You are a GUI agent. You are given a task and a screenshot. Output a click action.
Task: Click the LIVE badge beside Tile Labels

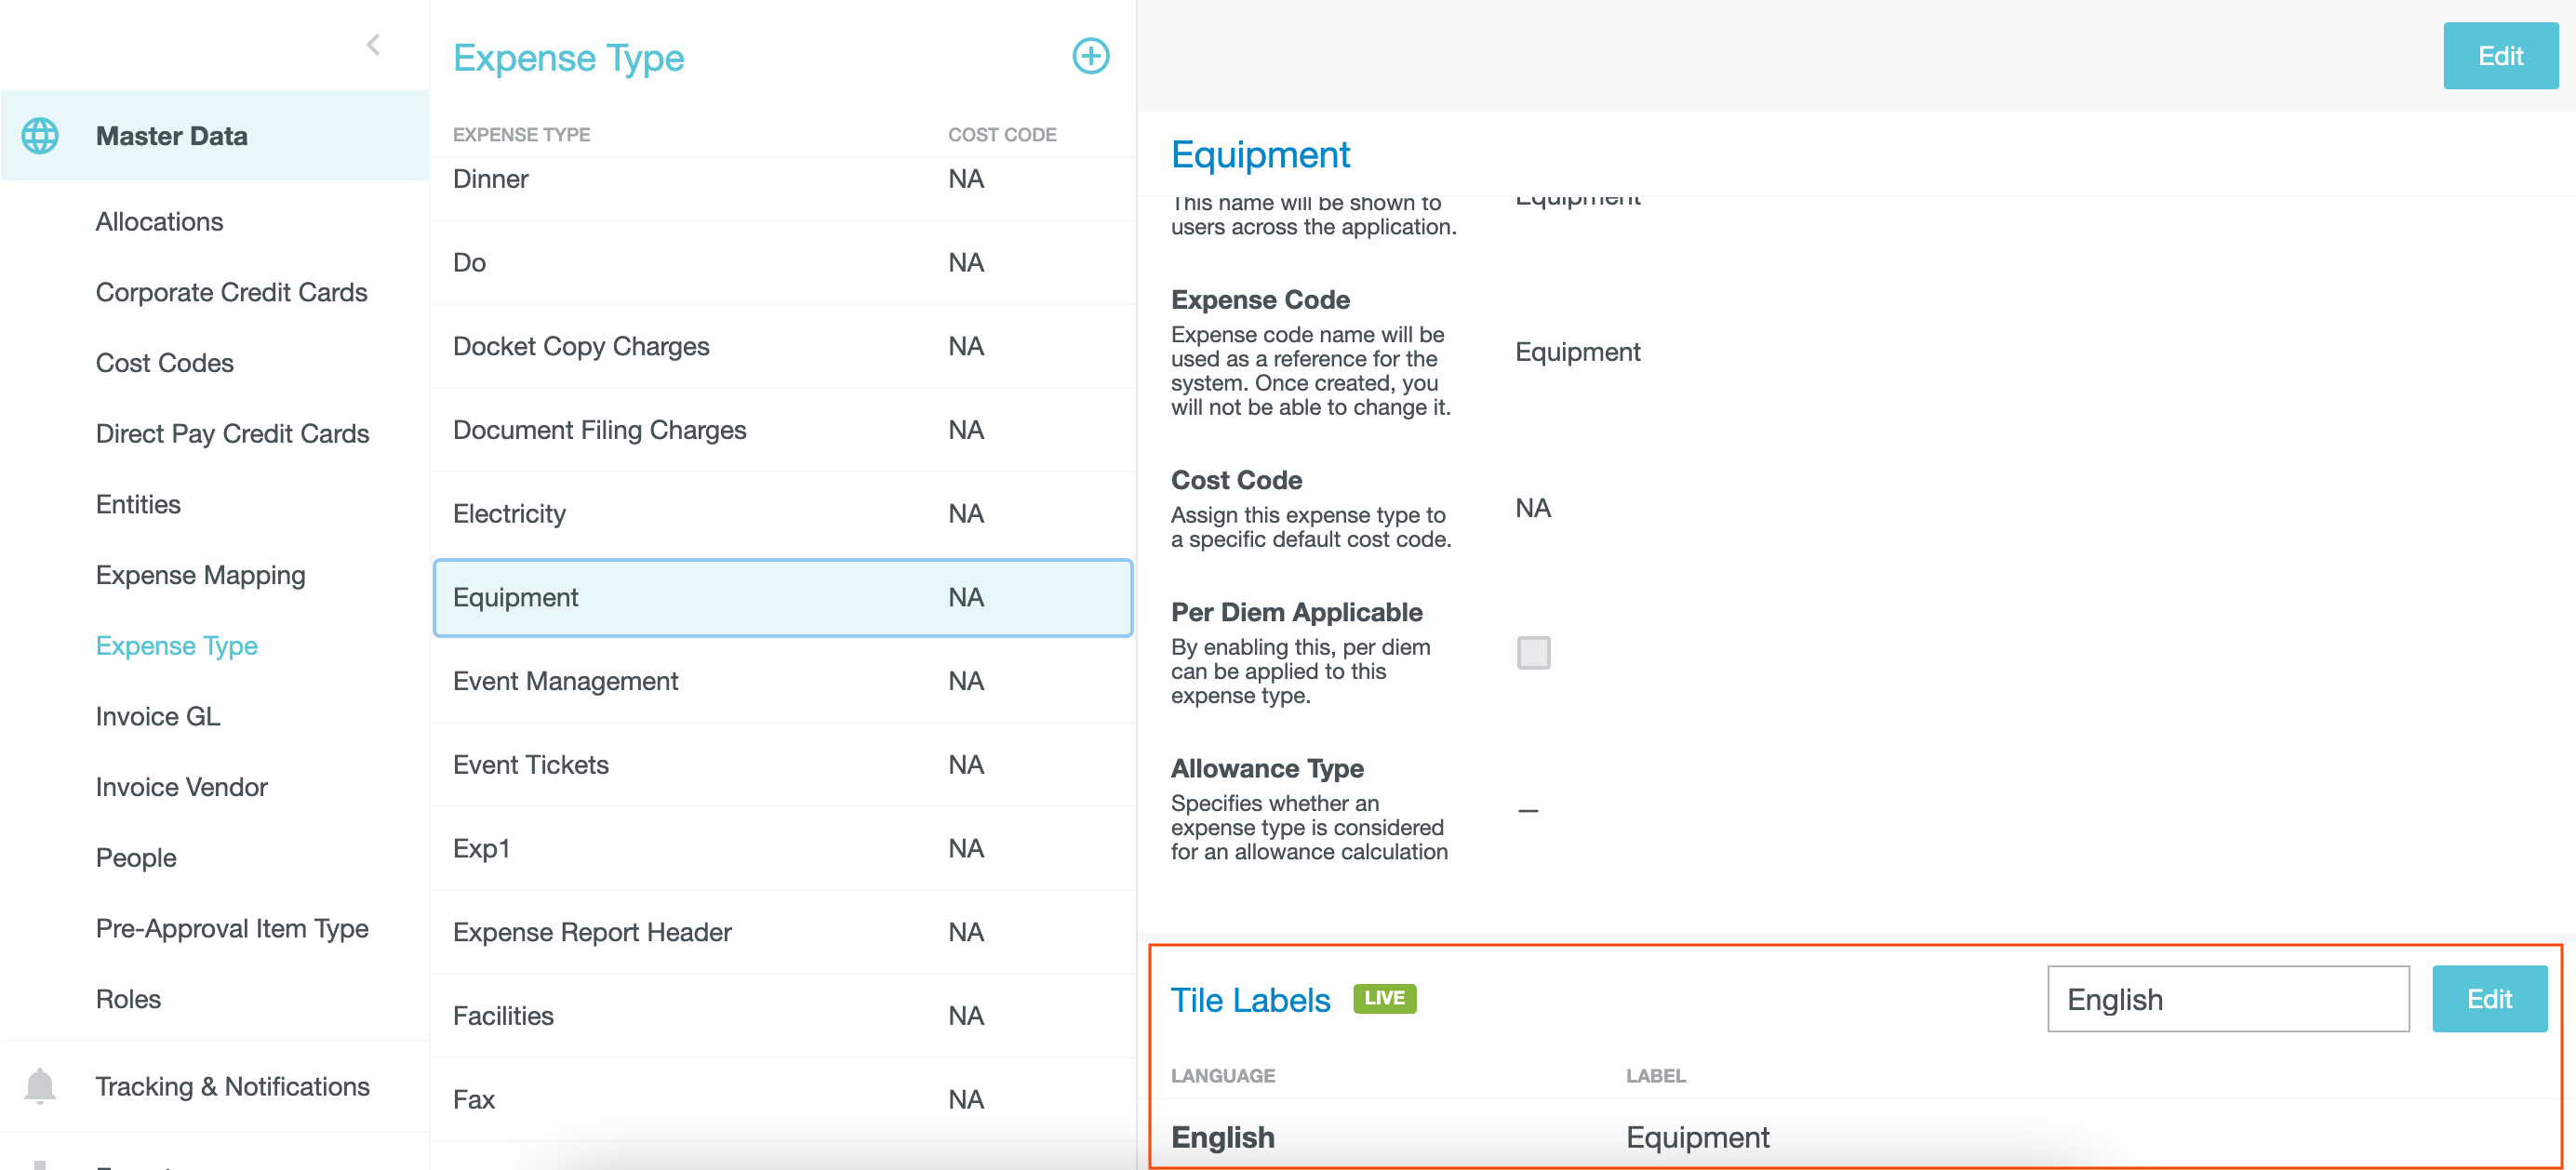coord(1384,998)
